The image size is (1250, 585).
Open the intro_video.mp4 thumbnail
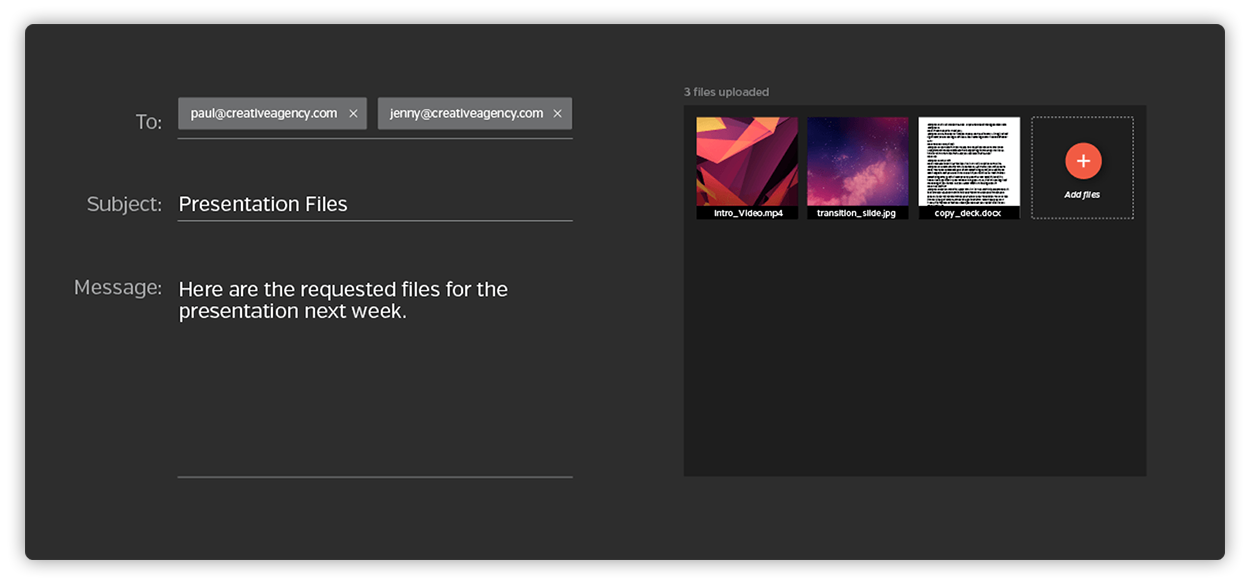click(x=746, y=160)
